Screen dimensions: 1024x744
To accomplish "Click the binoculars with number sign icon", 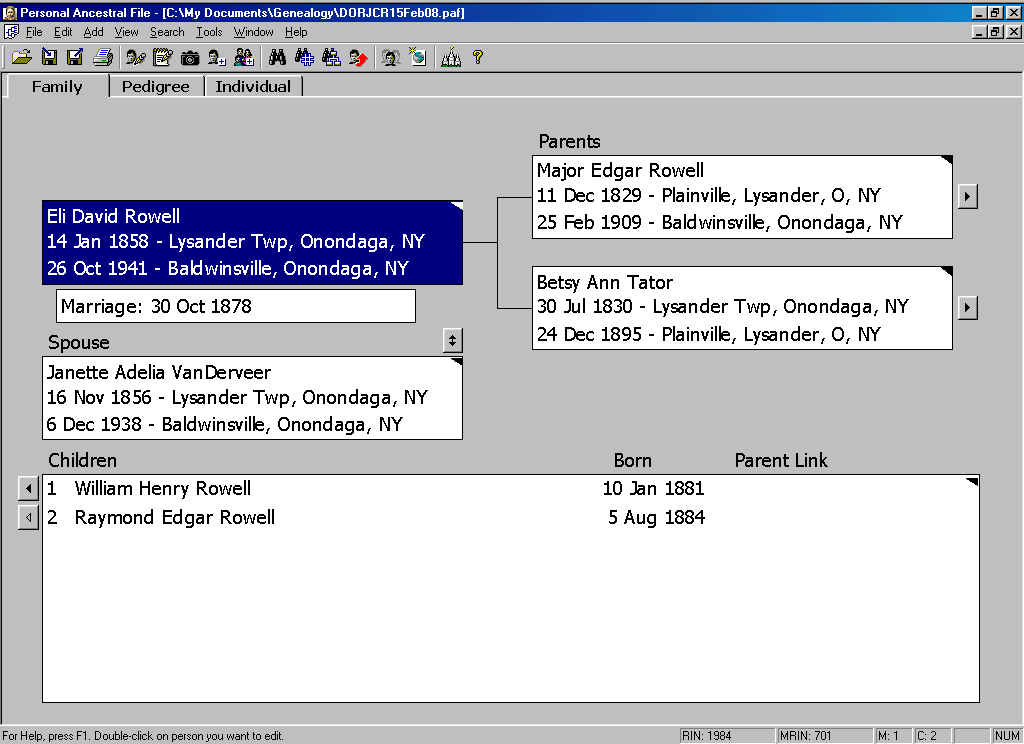I will click(304, 57).
